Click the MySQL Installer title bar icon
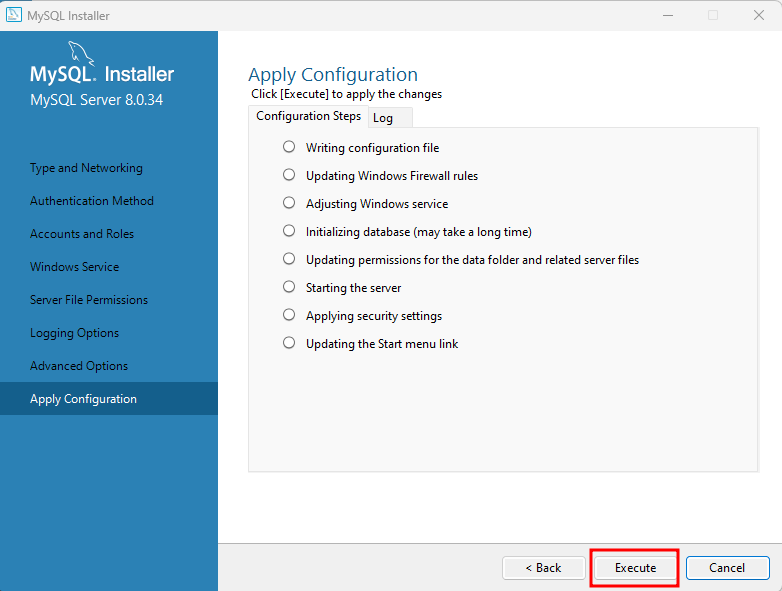The height and width of the screenshot is (591, 782). tap(13, 15)
